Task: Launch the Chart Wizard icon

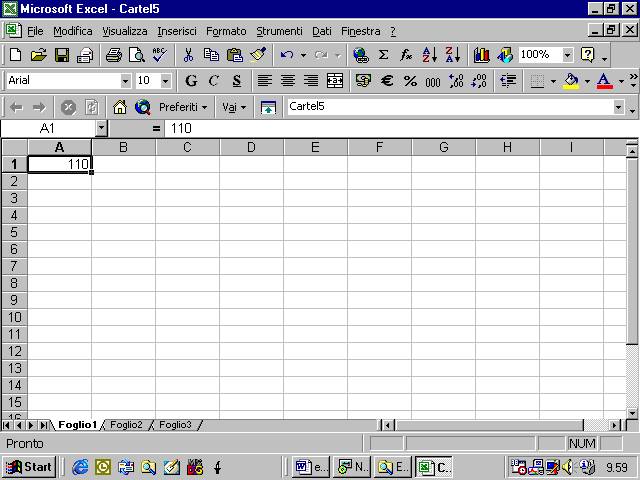Action: click(x=482, y=55)
